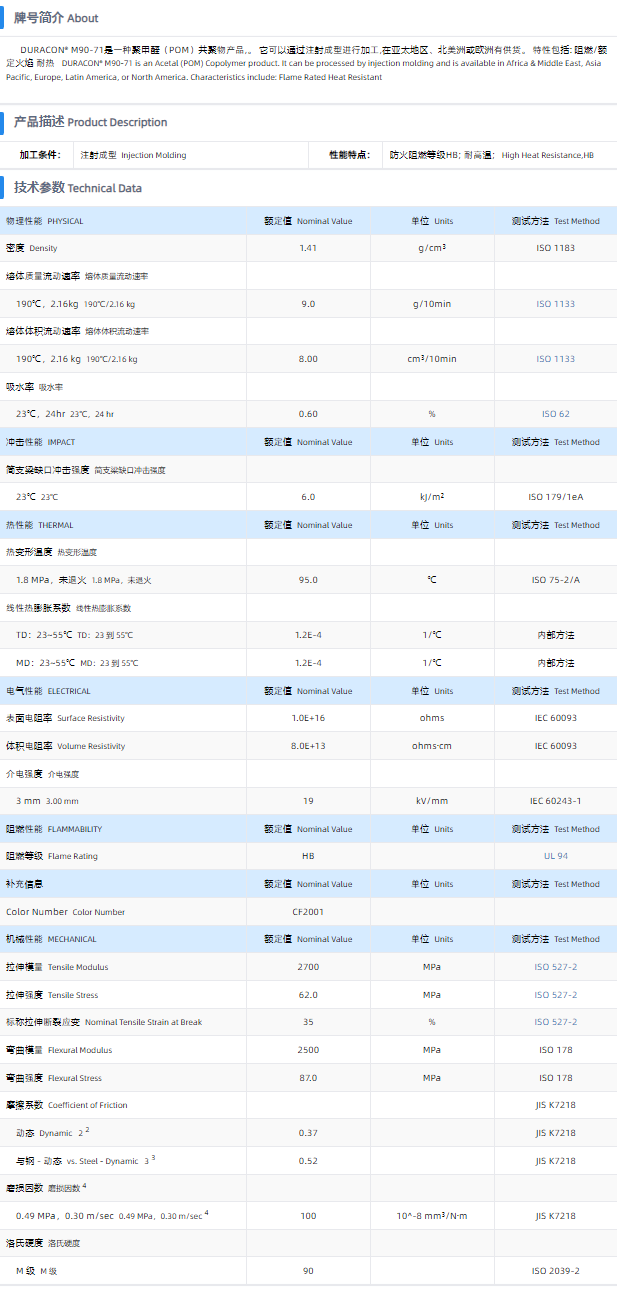The height and width of the screenshot is (1292, 617).
Task: Open ISO 527-2 link for Tensile Stress
Action: pos(555,995)
